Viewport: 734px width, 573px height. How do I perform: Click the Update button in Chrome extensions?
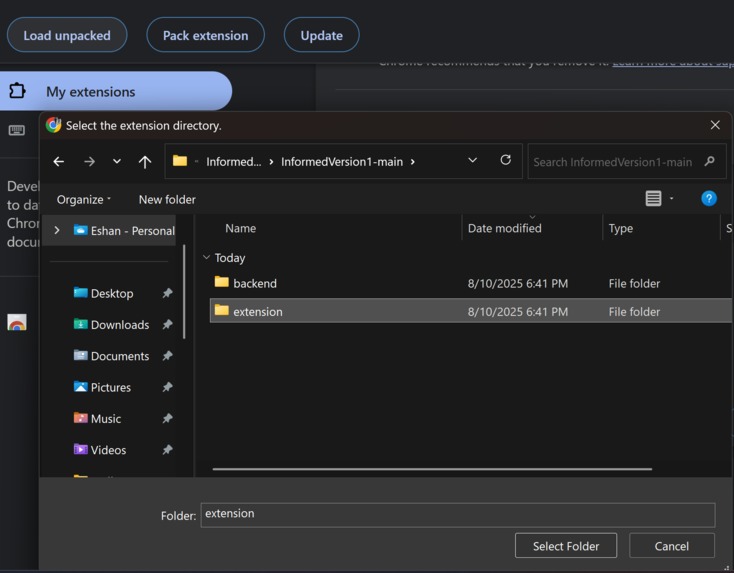(x=322, y=35)
